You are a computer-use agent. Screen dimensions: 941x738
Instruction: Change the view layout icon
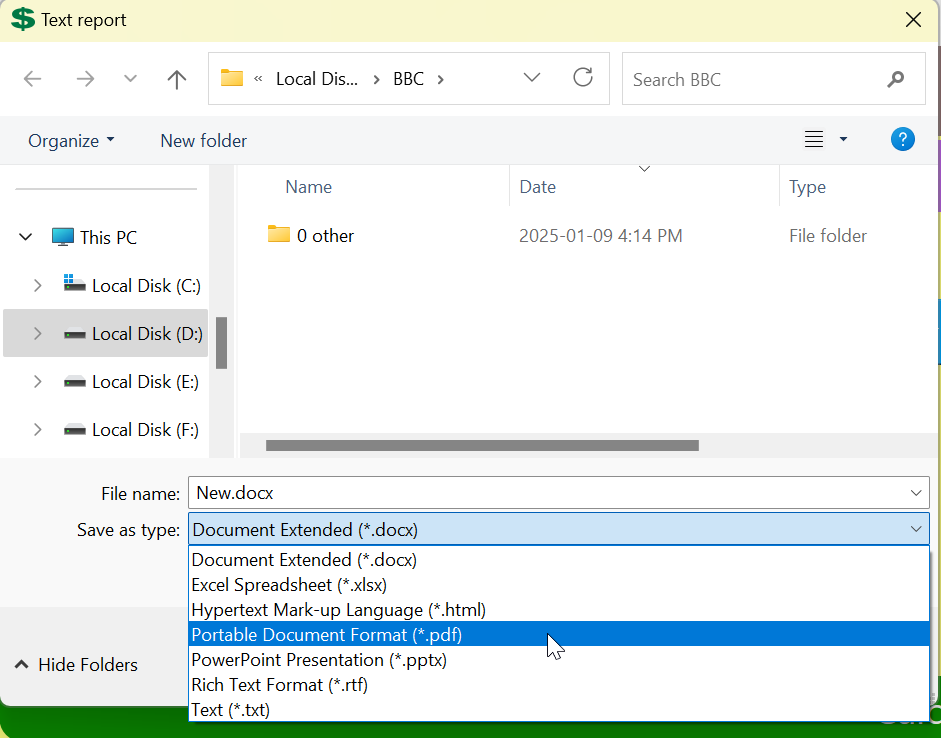point(814,139)
